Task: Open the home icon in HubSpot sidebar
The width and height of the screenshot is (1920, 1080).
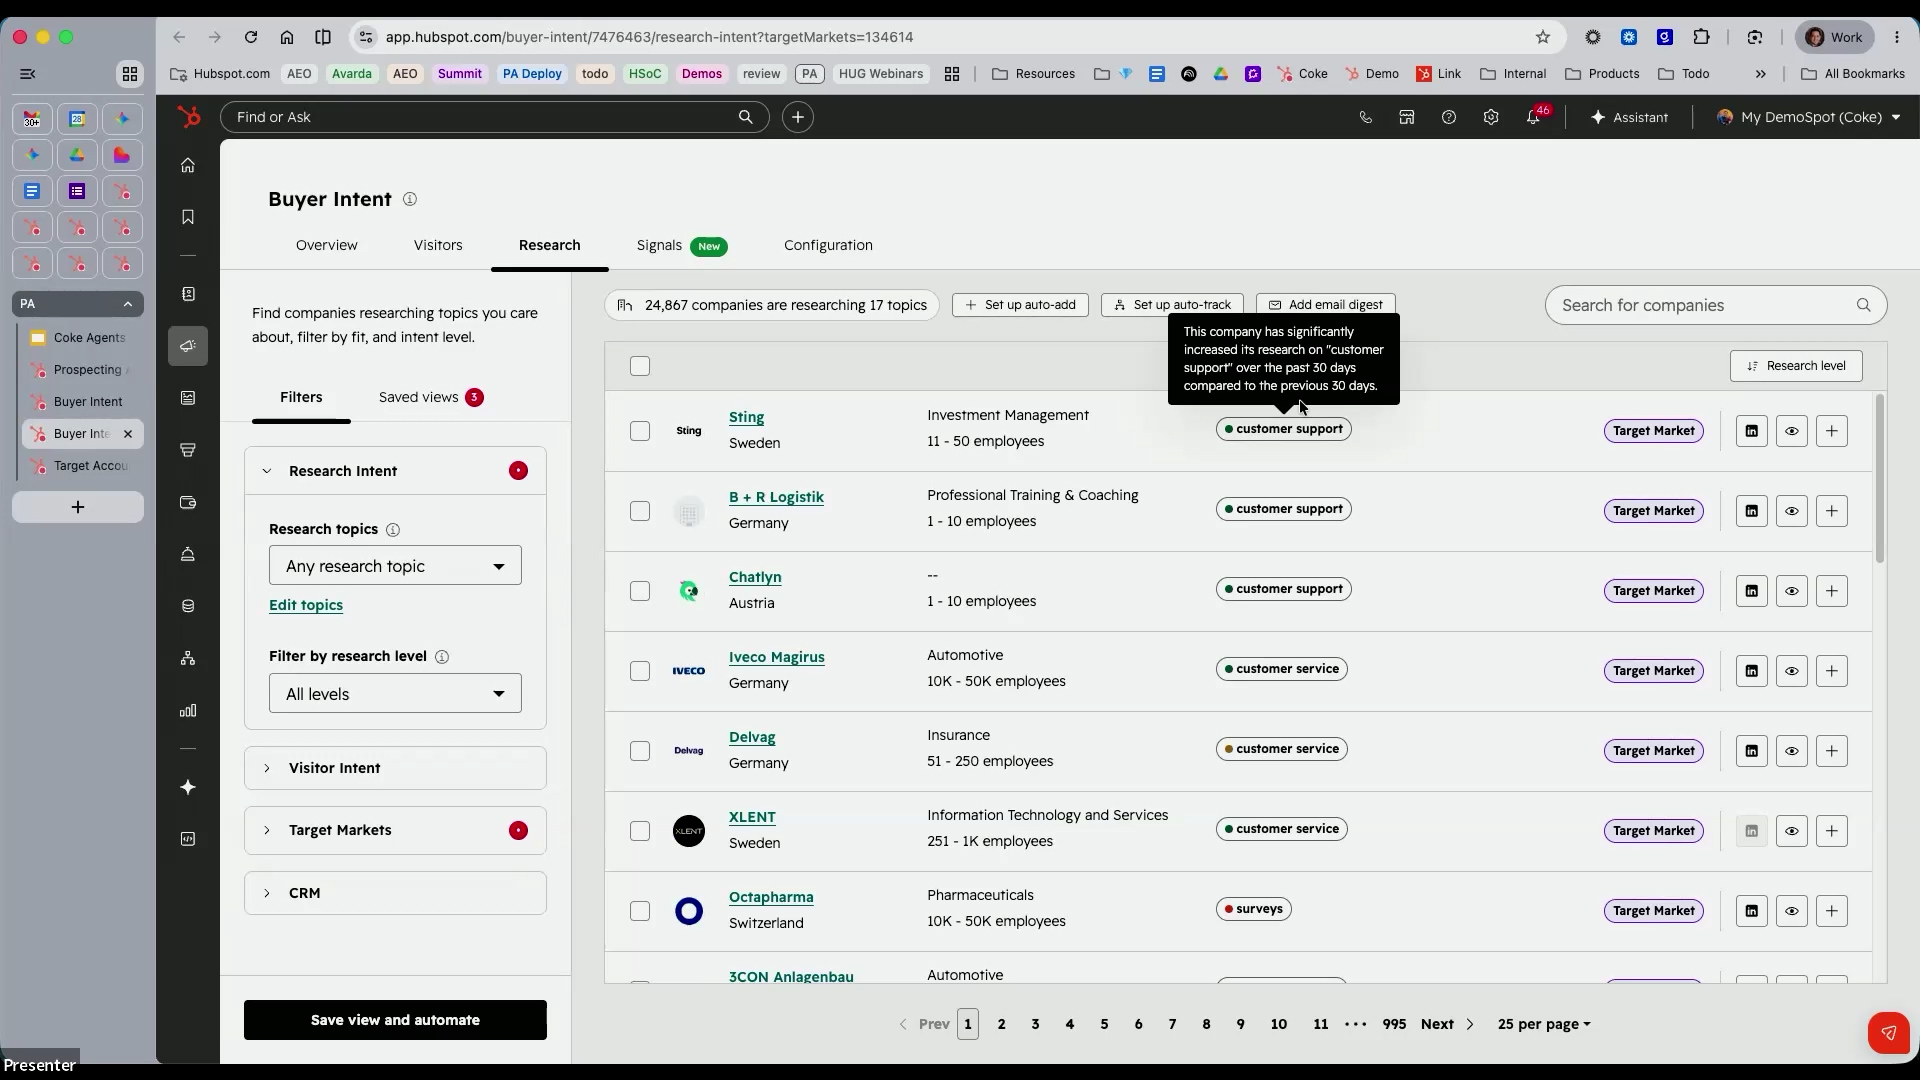Action: [188, 165]
